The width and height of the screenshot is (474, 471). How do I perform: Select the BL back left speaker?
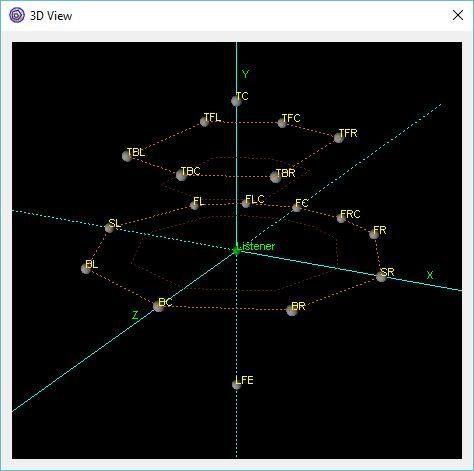tap(86, 269)
